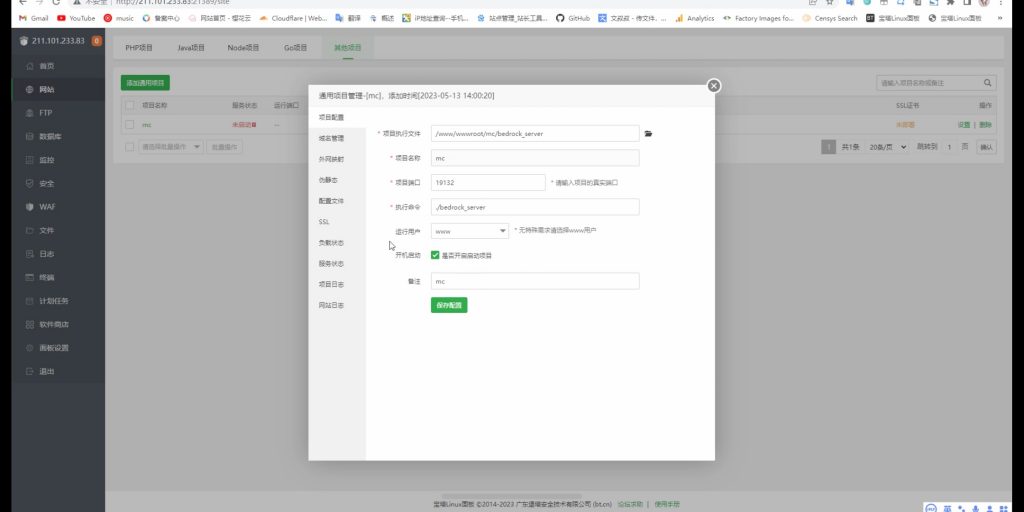
Task: Click the search magnifier icon in project search
Action: 988,83
